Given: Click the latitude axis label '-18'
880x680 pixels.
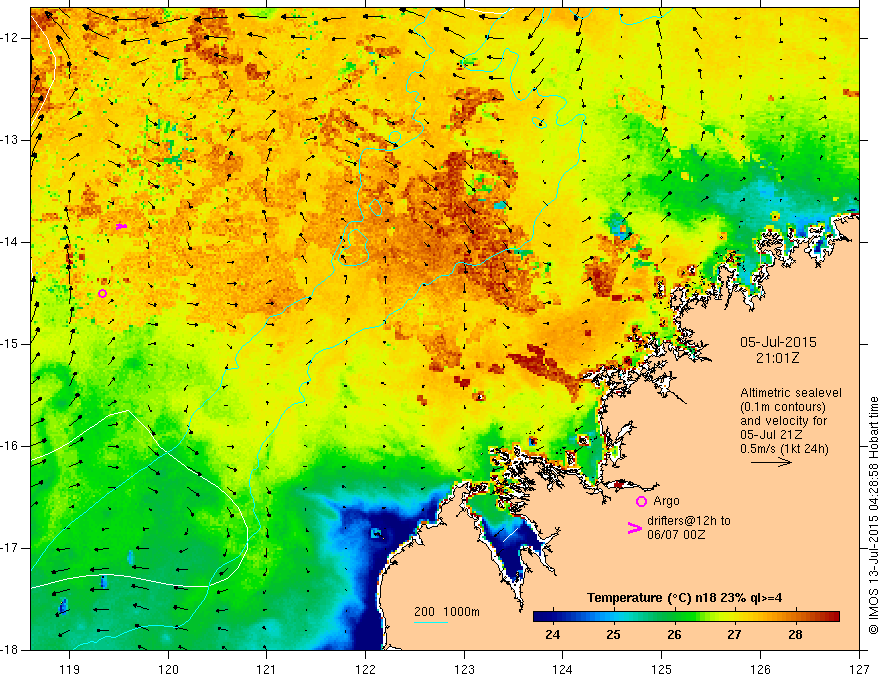Looking at the screenshot, I should point(10,650).
